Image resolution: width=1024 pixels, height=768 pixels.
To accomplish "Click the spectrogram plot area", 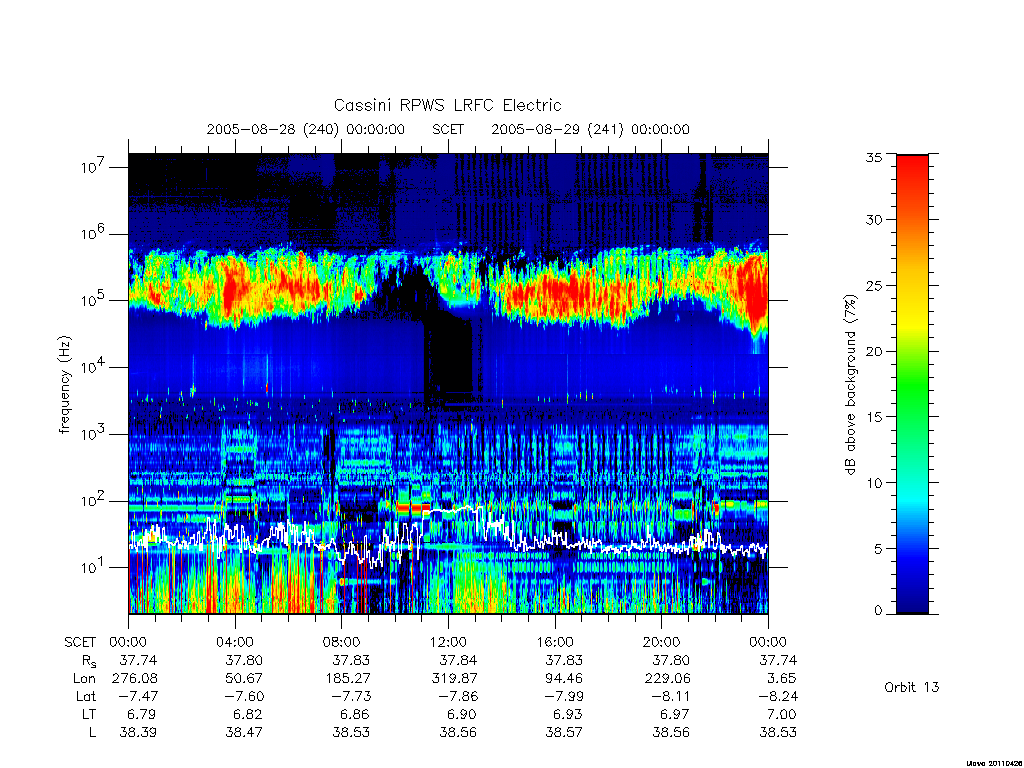I will [x=448, y=384].
